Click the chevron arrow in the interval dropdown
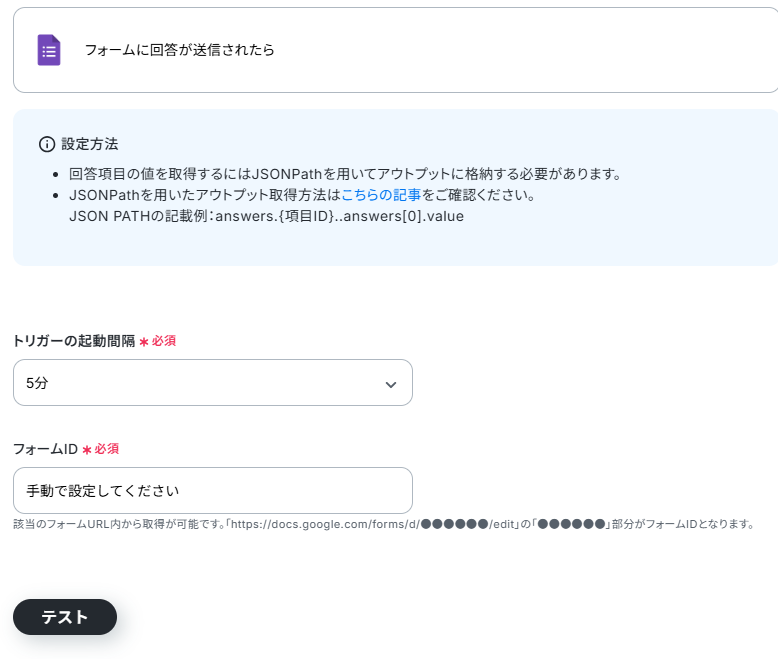Viewport: 778px width, 659px height. click(x=391, y=385)
